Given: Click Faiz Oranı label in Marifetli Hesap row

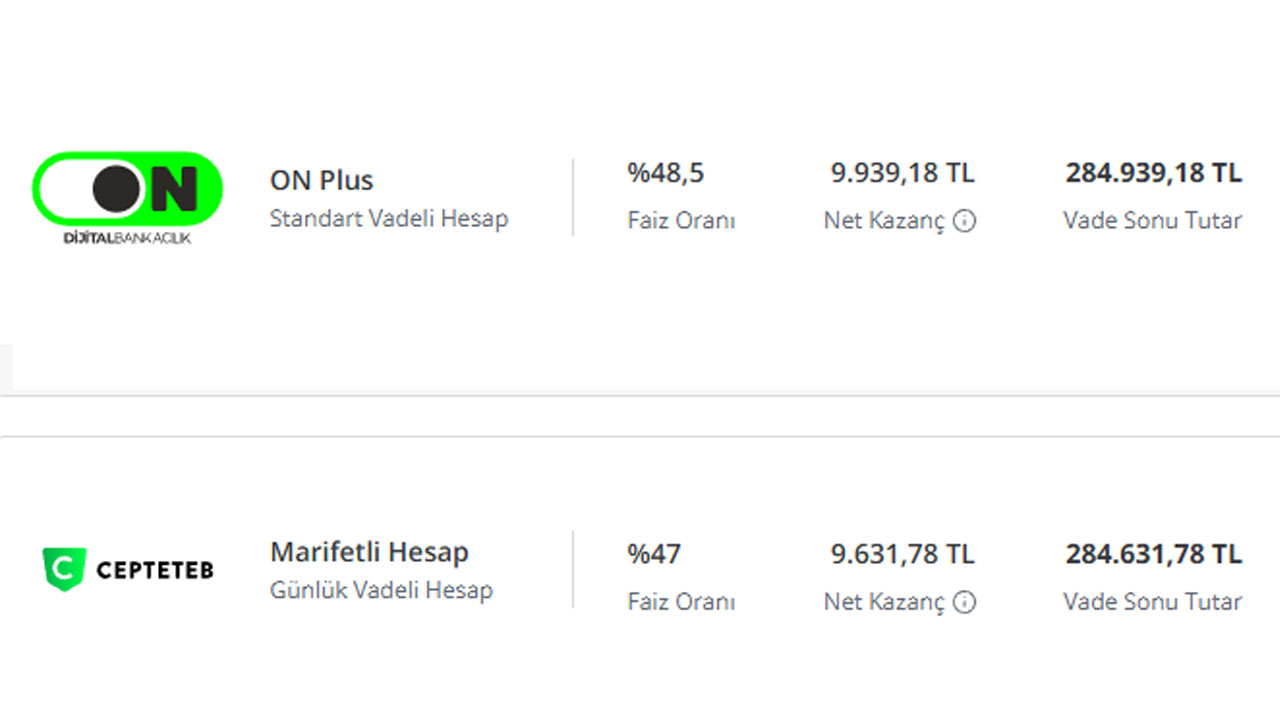Looking at the screenshot, I should click(681, 602).
